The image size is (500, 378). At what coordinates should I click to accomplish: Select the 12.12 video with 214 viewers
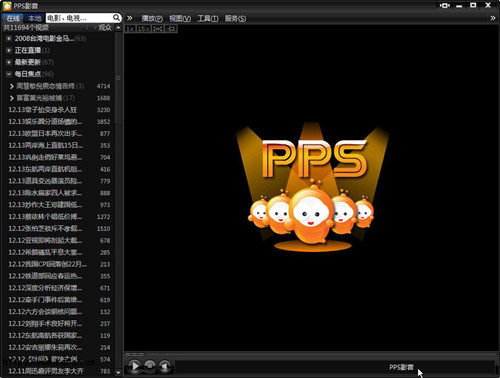59,347
